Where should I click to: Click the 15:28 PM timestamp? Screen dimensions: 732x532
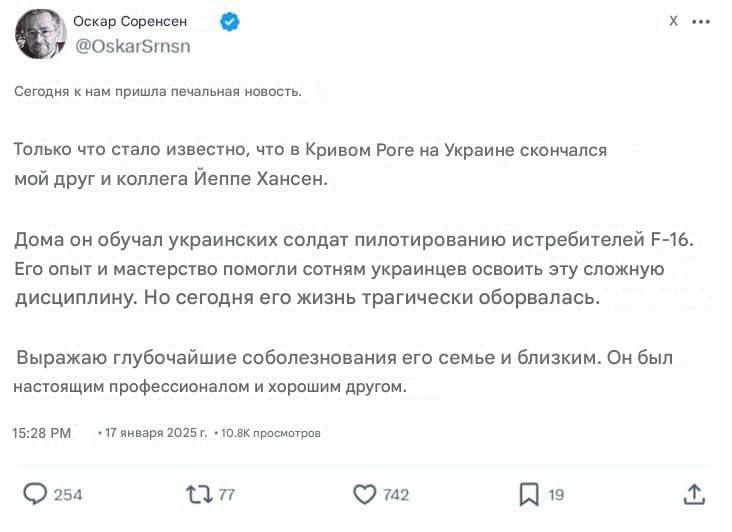(x=42, y=433)
